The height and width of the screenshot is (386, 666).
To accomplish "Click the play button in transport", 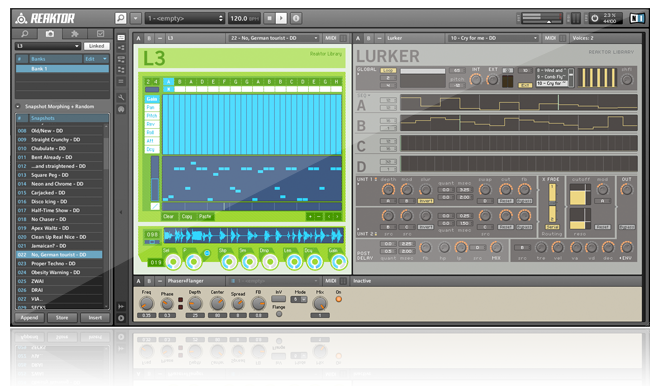I will 281,18.
